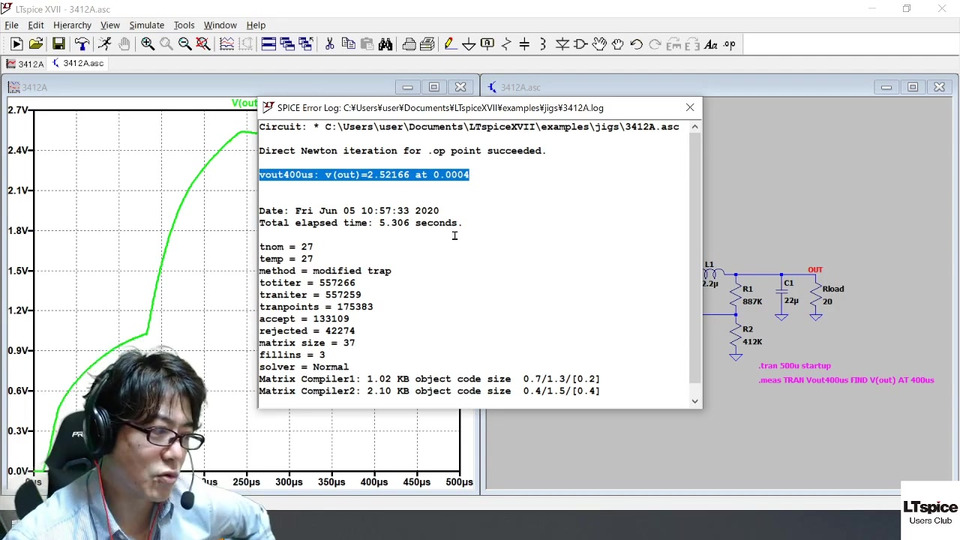Select the Drag hand tool
The height and width of the screenshot is (540, 960).
[x=618, y=44]
